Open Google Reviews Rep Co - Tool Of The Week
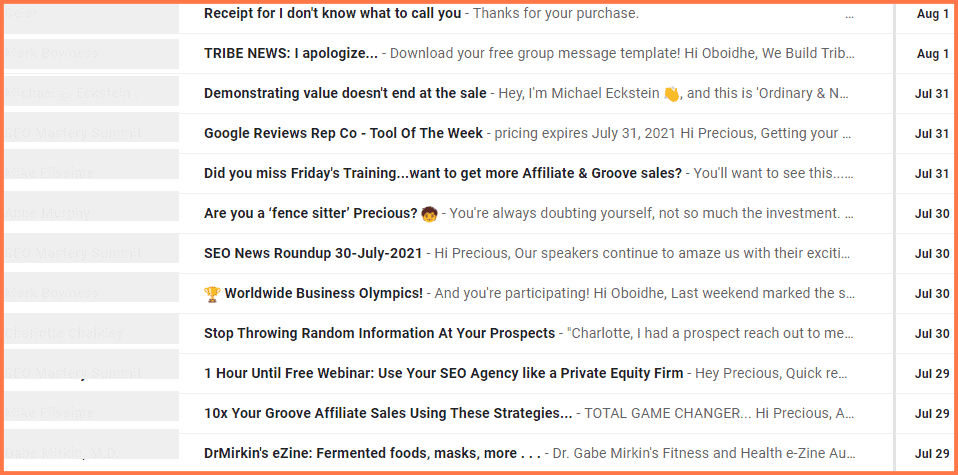This screenshot has width=958, height=475. [343, 133]
